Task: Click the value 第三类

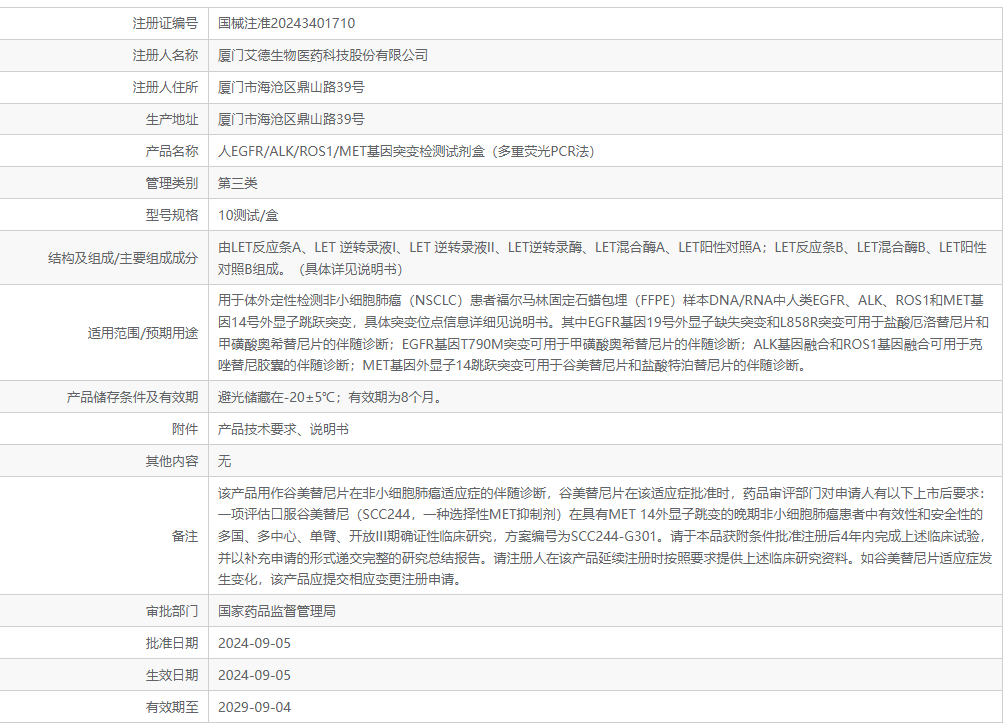Action: coord(237,183)
